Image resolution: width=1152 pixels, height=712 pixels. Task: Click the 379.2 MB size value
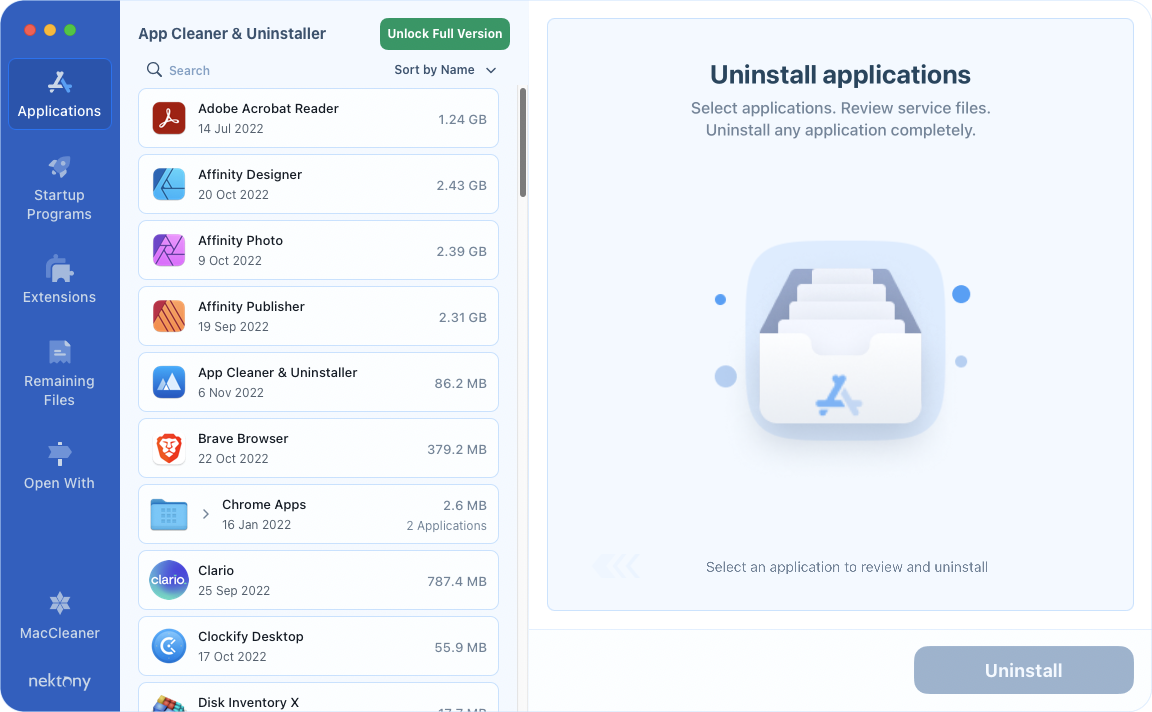[457, 450]
